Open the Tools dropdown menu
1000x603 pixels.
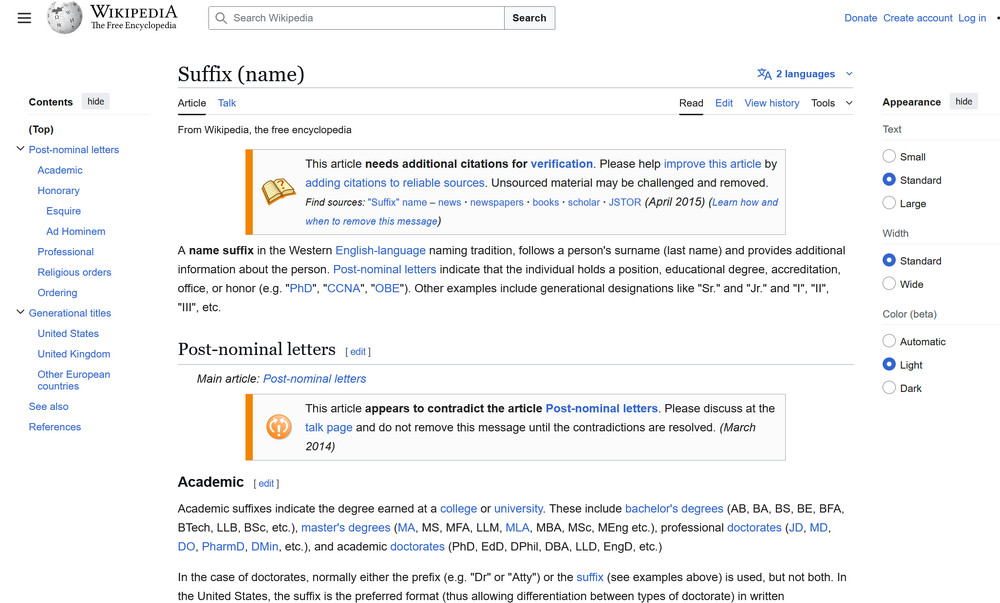click(831, 103)
